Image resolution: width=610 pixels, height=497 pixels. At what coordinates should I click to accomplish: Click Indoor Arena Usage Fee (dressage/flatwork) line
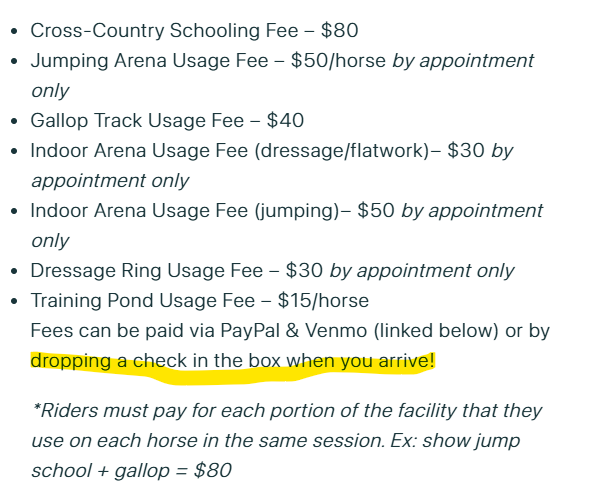click(272, 165)
